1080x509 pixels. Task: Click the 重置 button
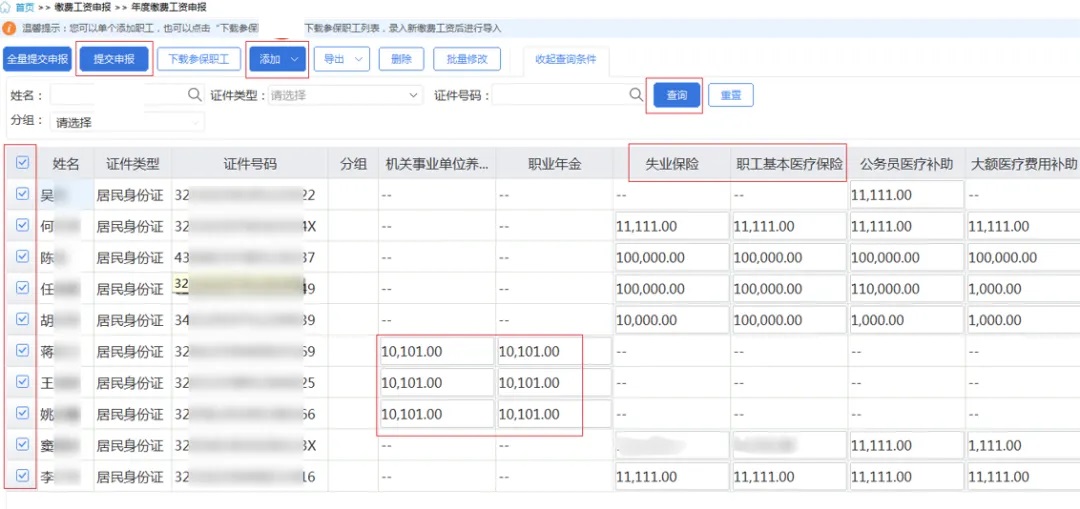pos(730,96)
